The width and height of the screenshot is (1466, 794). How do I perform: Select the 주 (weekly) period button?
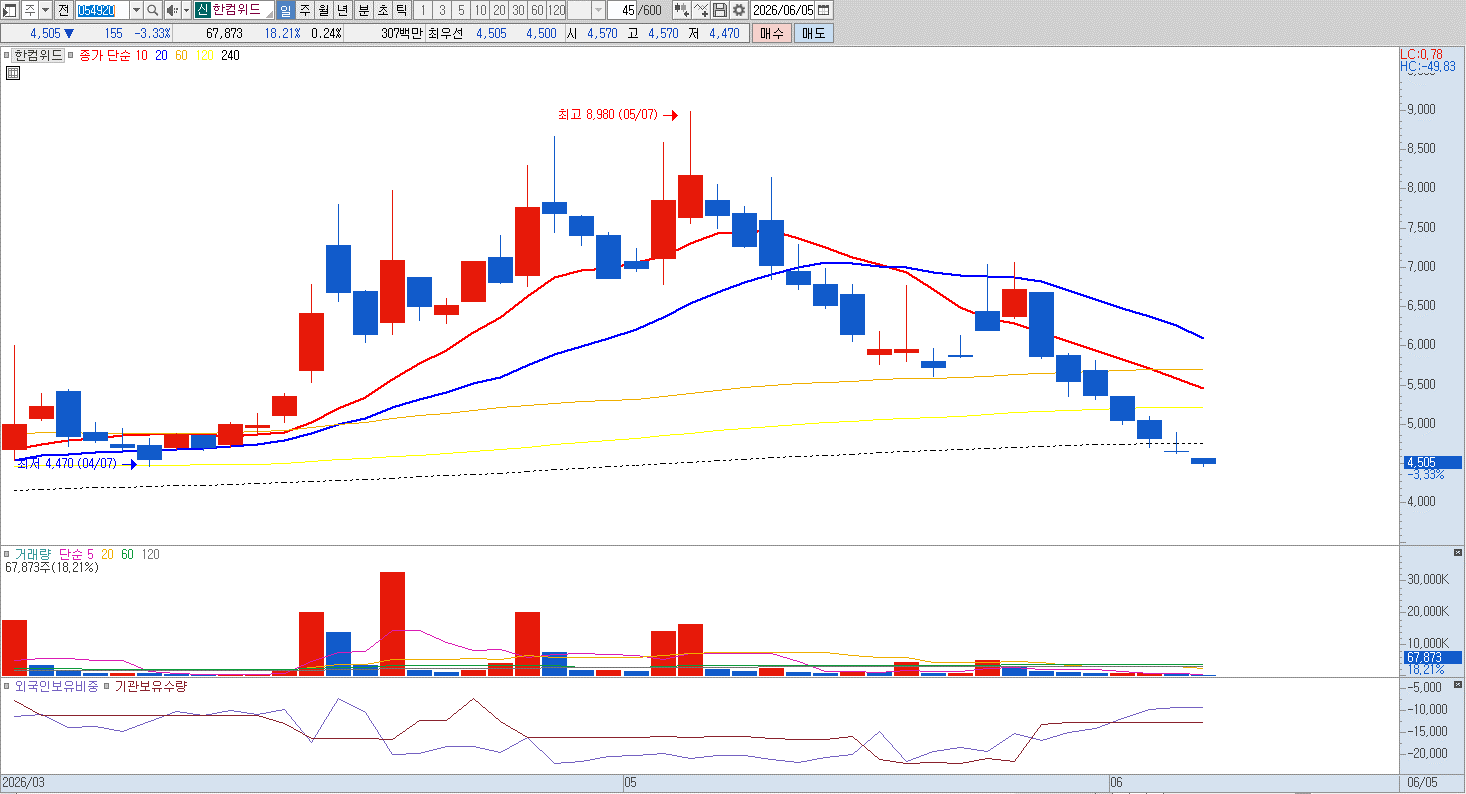click(305, 10)
